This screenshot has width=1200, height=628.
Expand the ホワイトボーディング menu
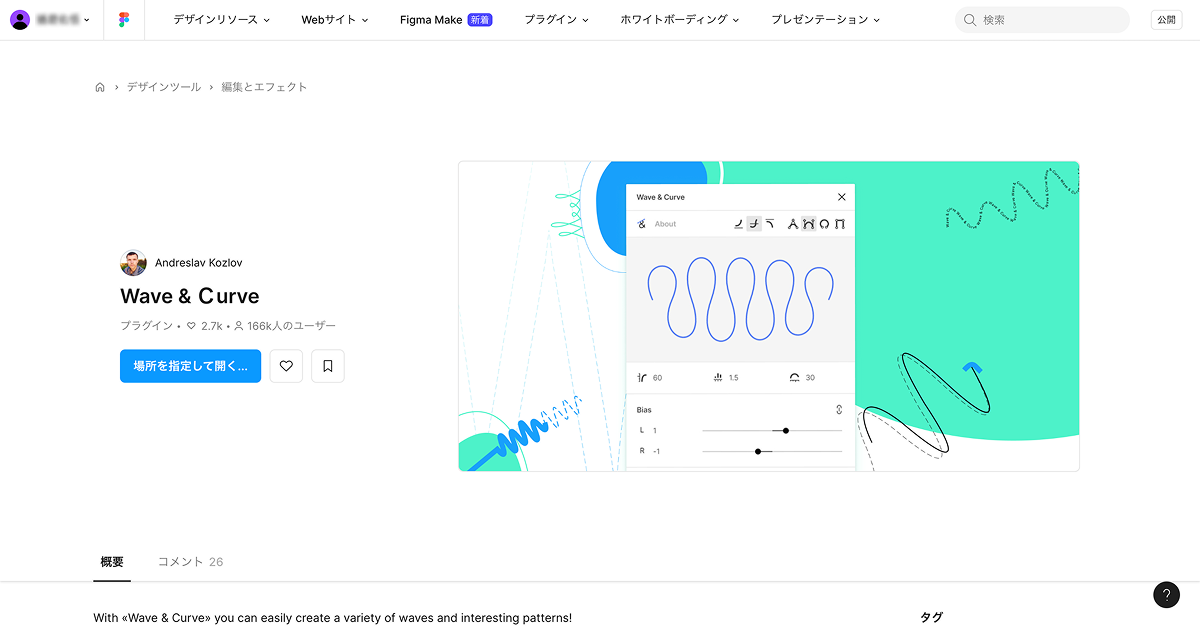pyautogui.click(x=679, y=20)
